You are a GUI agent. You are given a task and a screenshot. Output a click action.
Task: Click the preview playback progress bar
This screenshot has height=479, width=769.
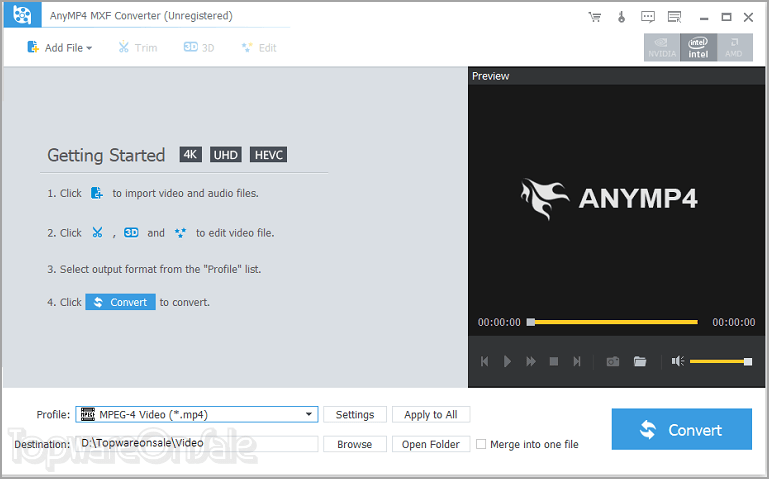pyautogui.click(x=612, y=322)
